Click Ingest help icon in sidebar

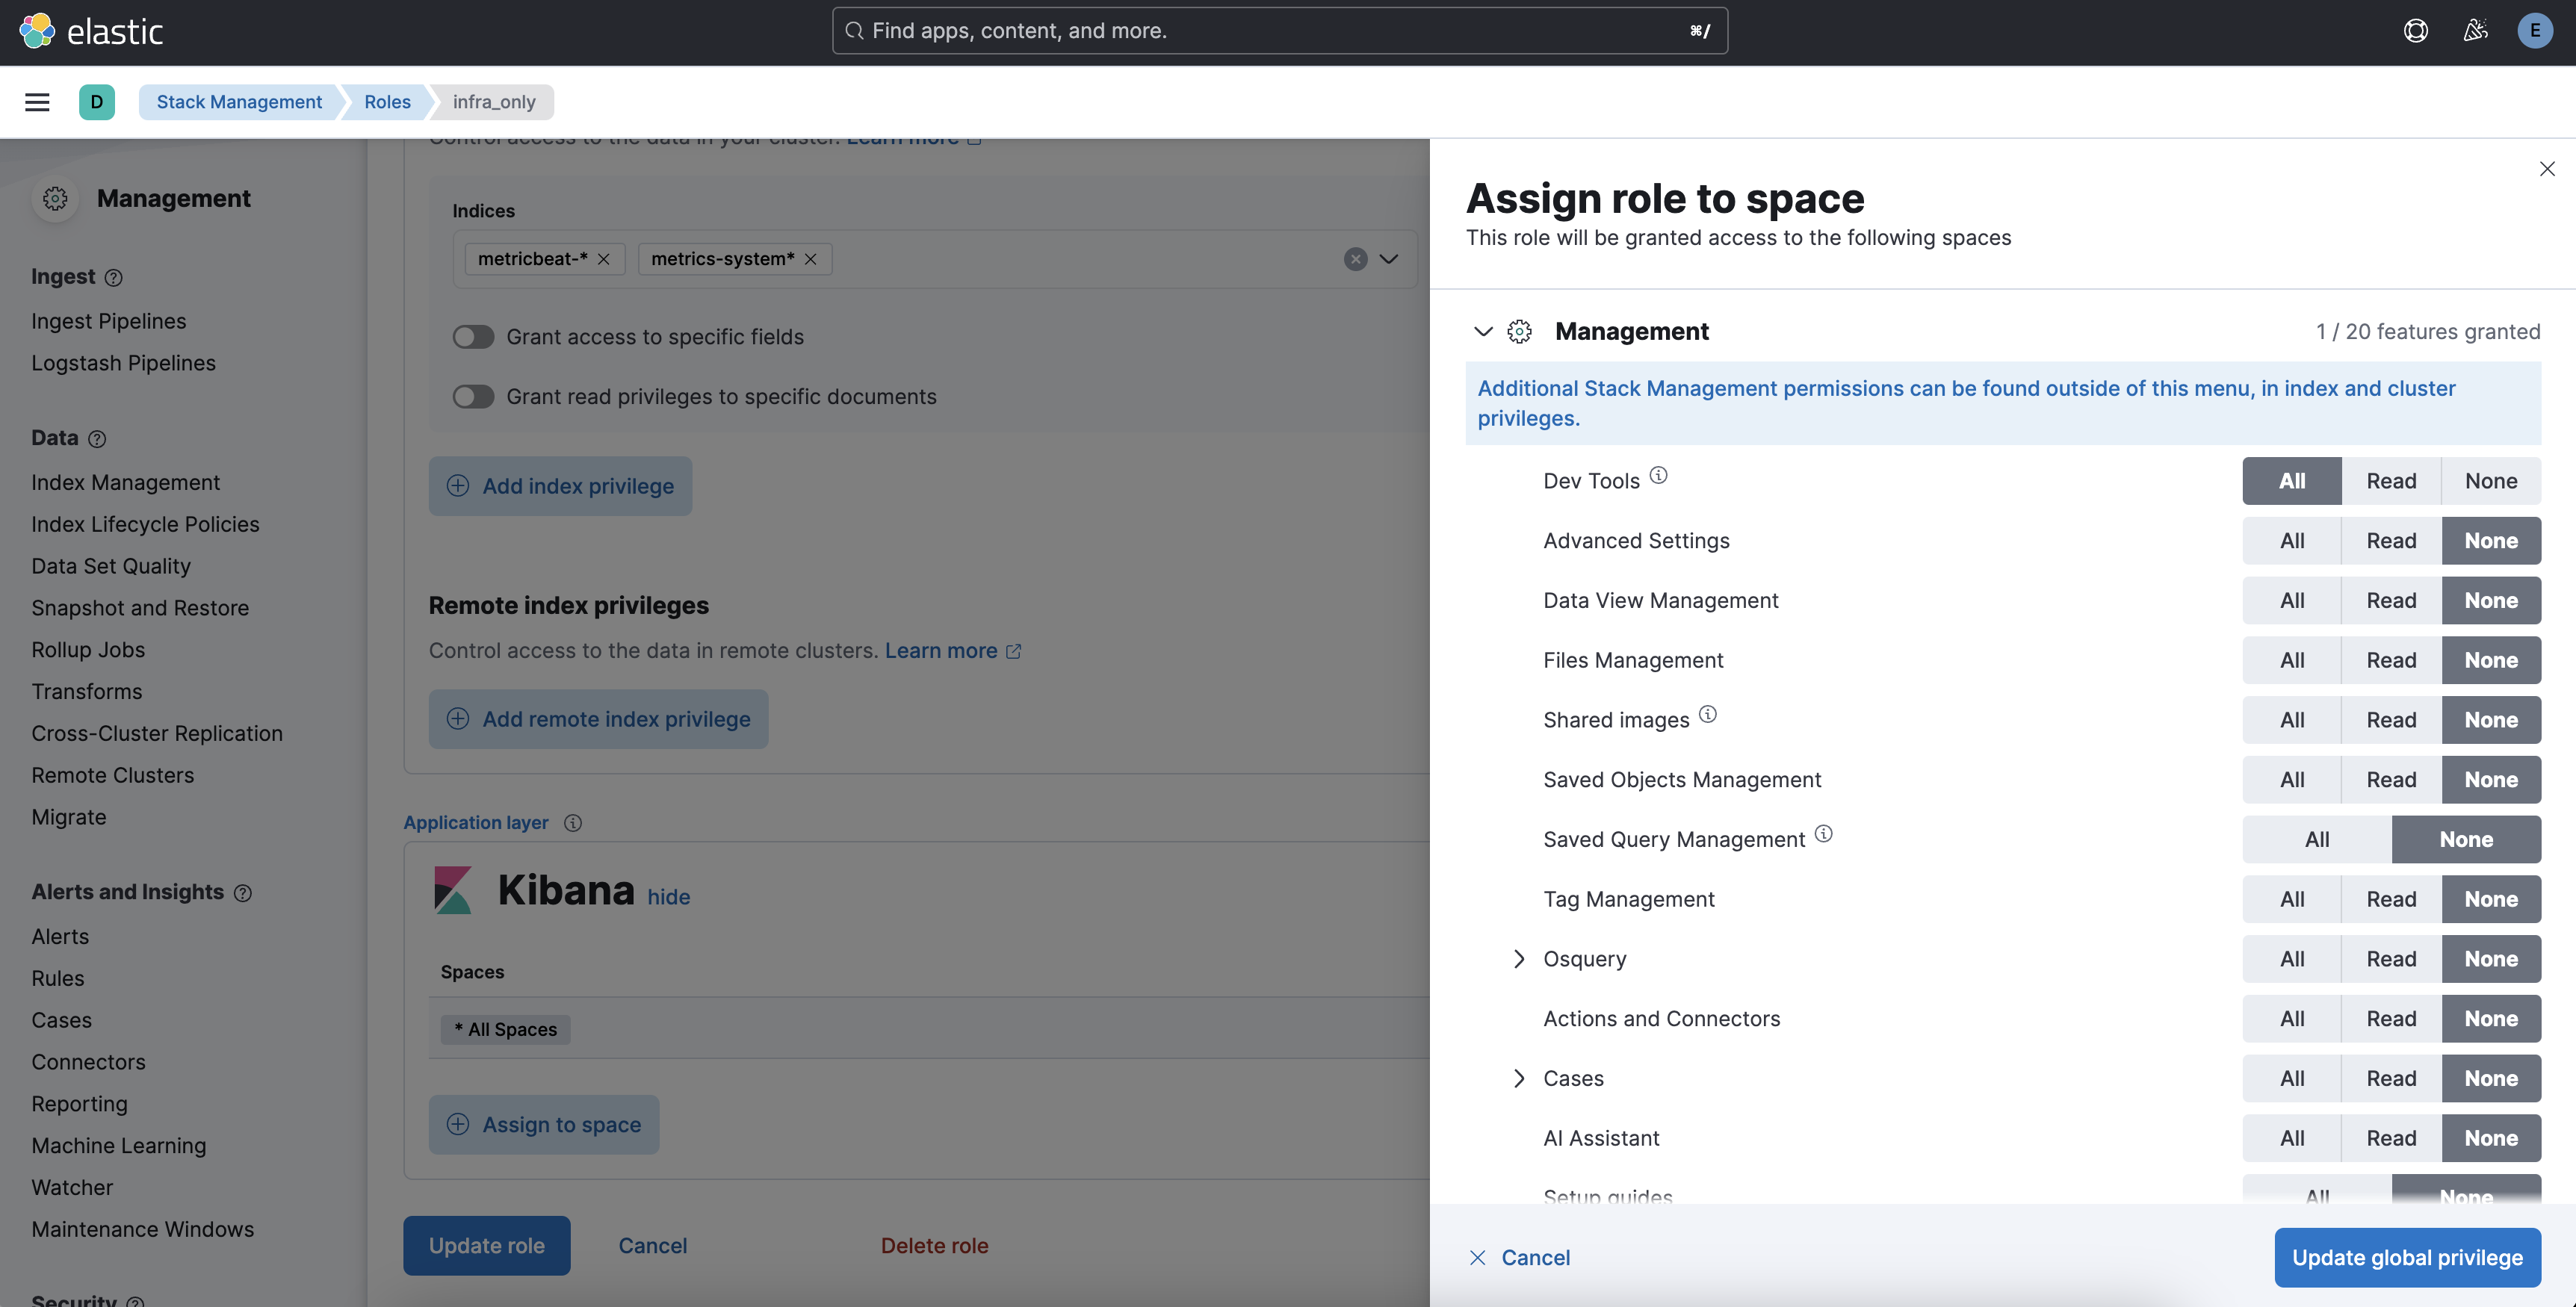pos(114,278)
